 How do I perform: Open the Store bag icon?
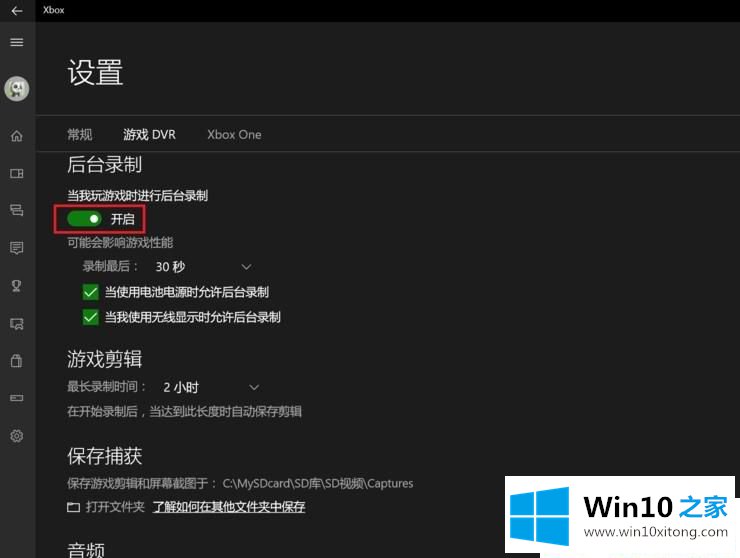pos(17,361)
